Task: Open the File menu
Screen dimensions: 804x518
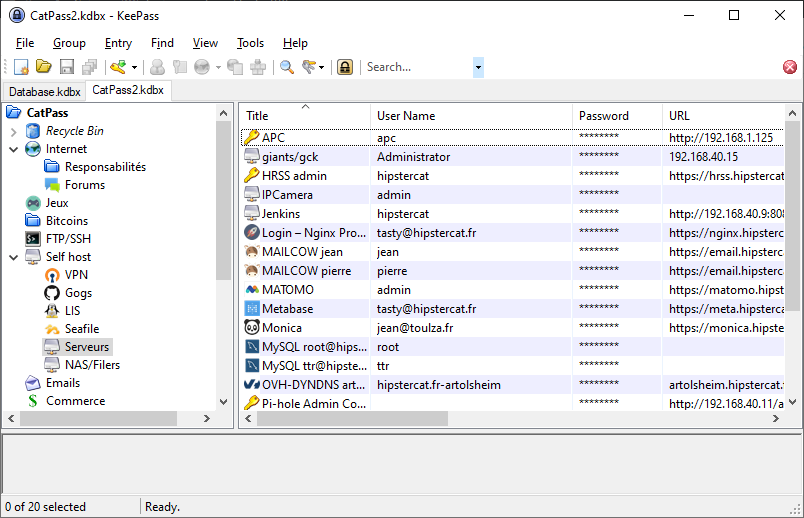Action: coord(25,43)
